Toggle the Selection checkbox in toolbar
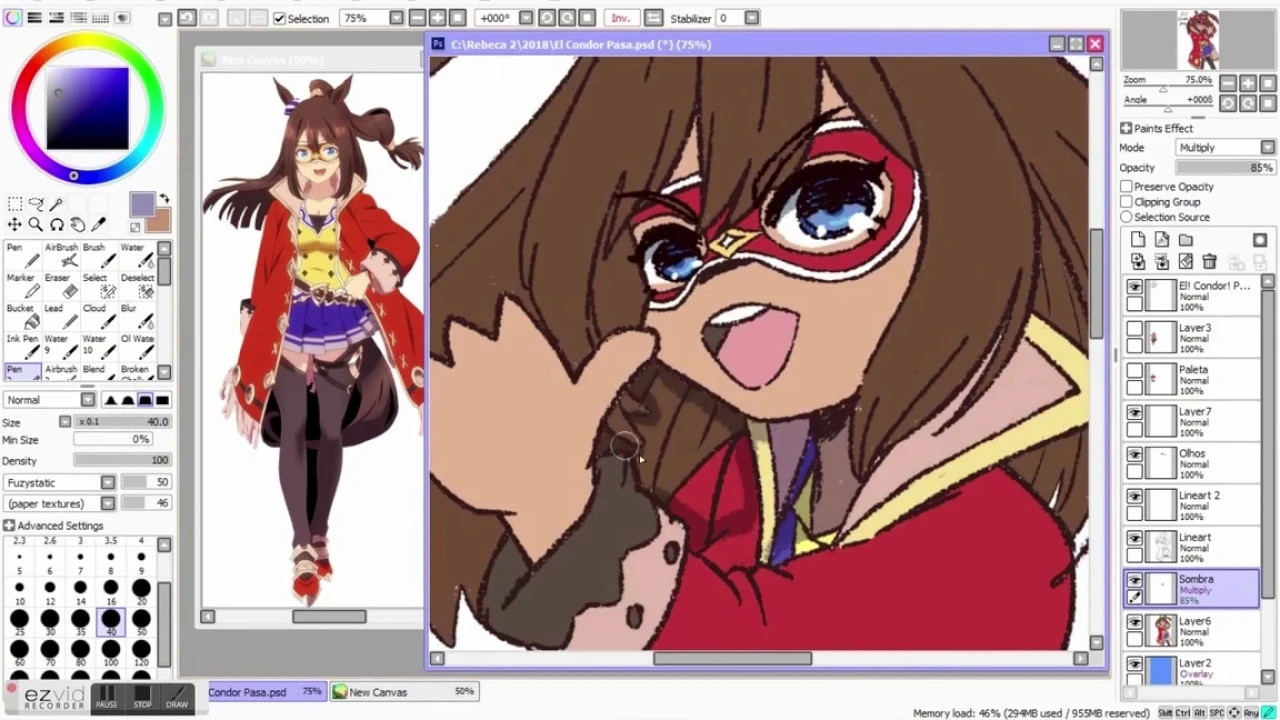Image resolution: width=1280 pixels, height=720 pixels. tap(279, 18)
